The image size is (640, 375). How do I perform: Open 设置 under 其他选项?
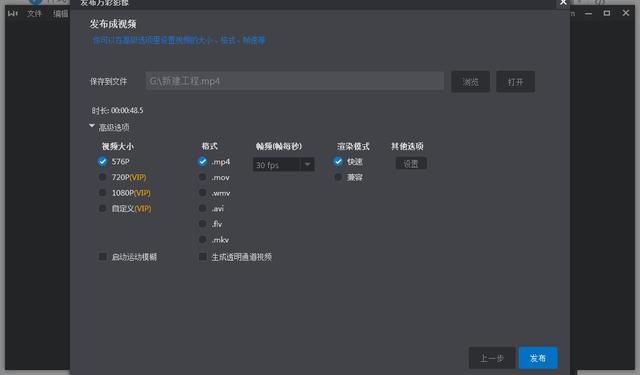point(411,164)
